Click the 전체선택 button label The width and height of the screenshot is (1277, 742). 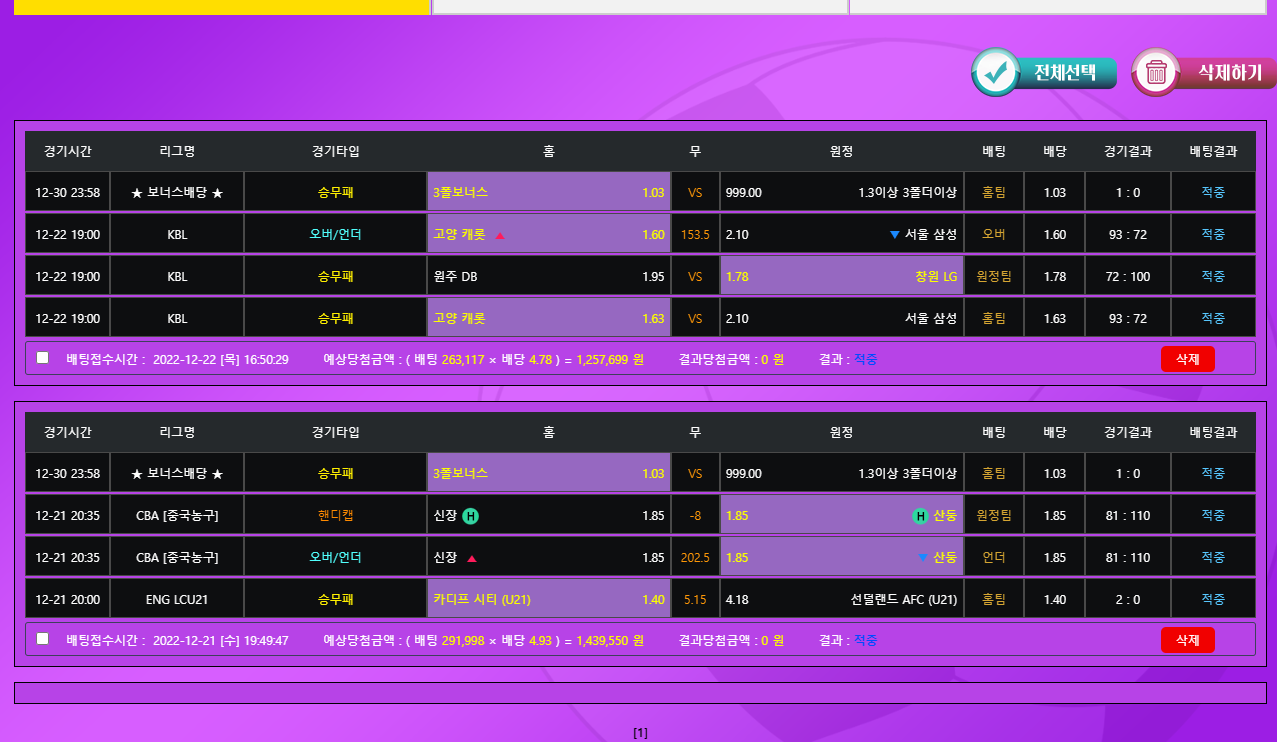[x=1064, y=73]
